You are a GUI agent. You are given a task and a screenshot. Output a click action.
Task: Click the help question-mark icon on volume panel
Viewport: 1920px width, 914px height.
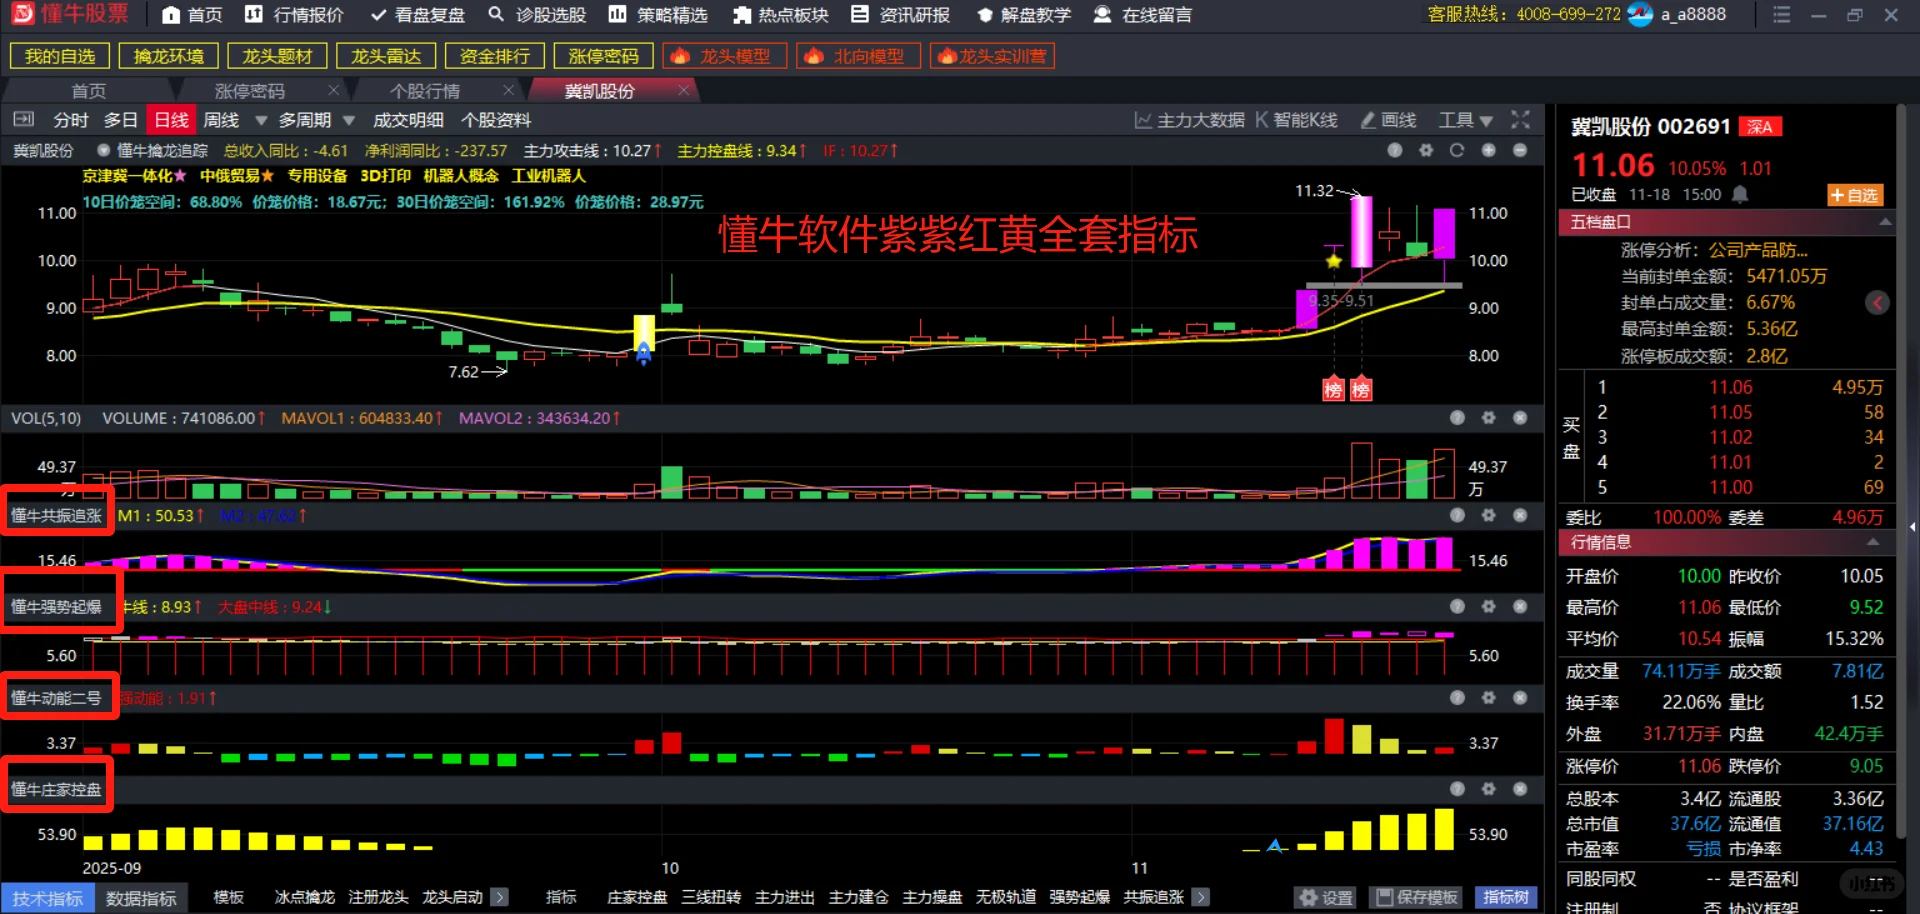click(1456, 418)
